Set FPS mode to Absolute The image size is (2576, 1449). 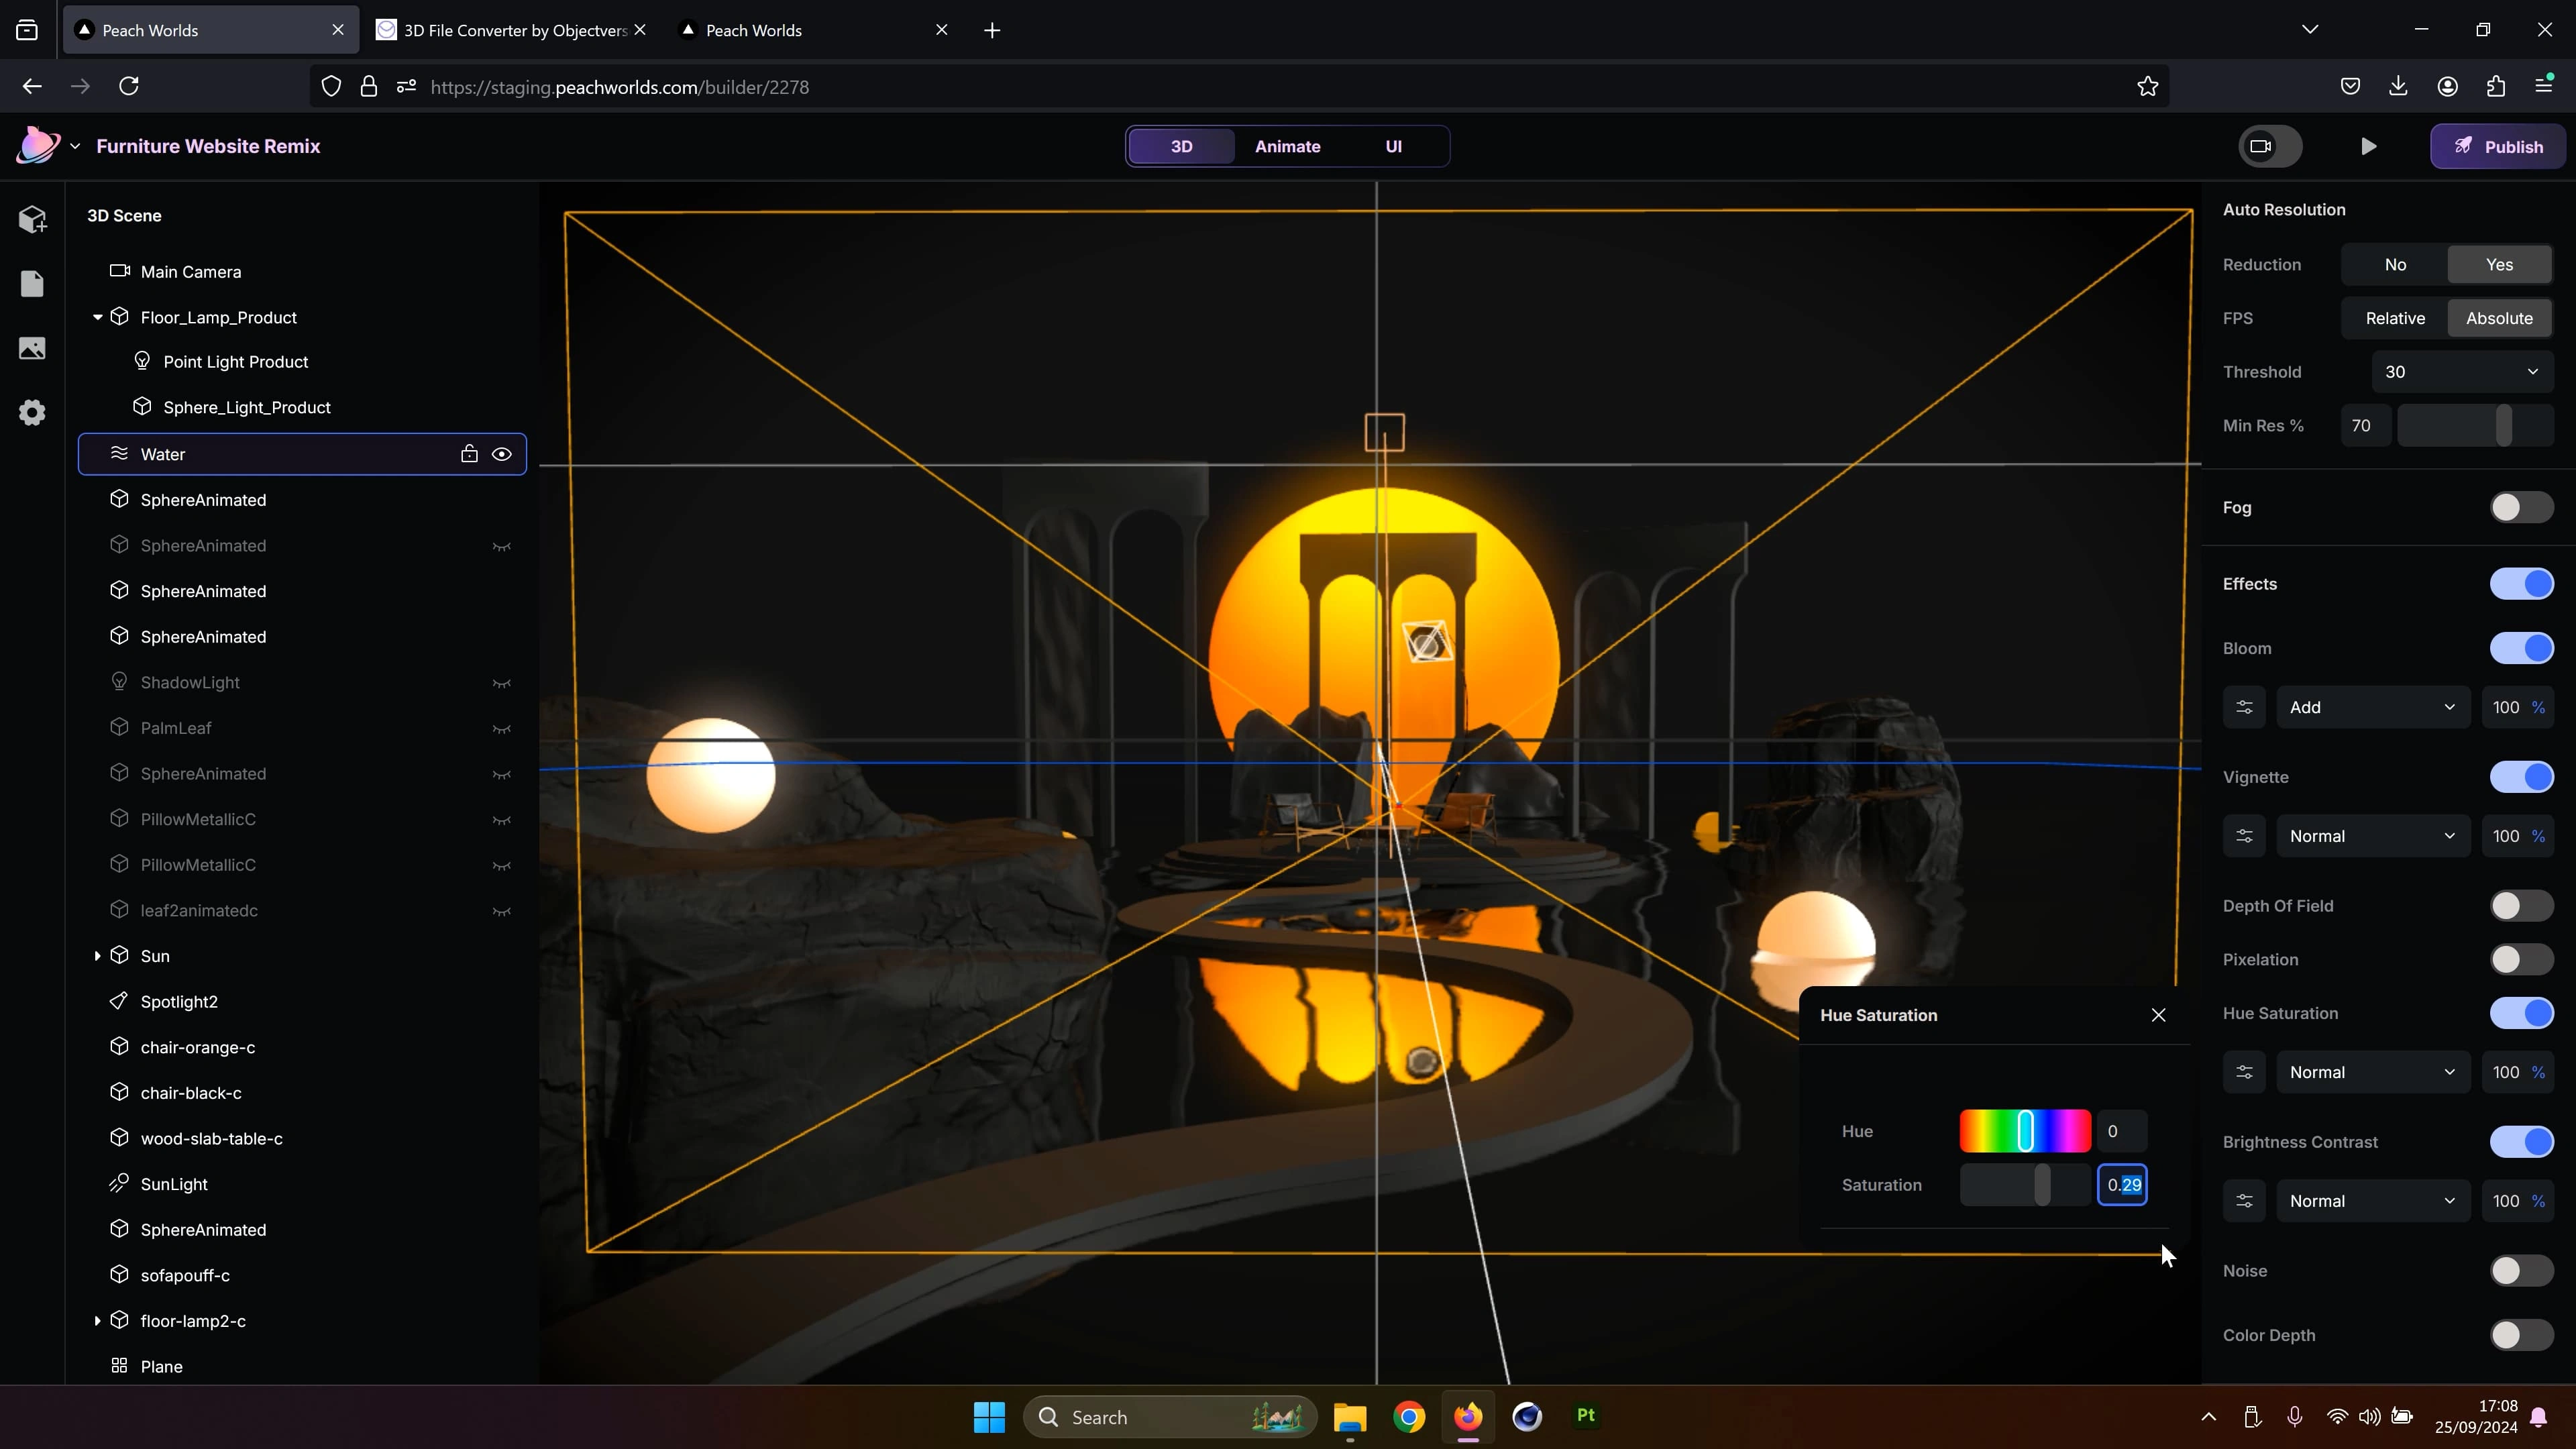point(2499,318)
